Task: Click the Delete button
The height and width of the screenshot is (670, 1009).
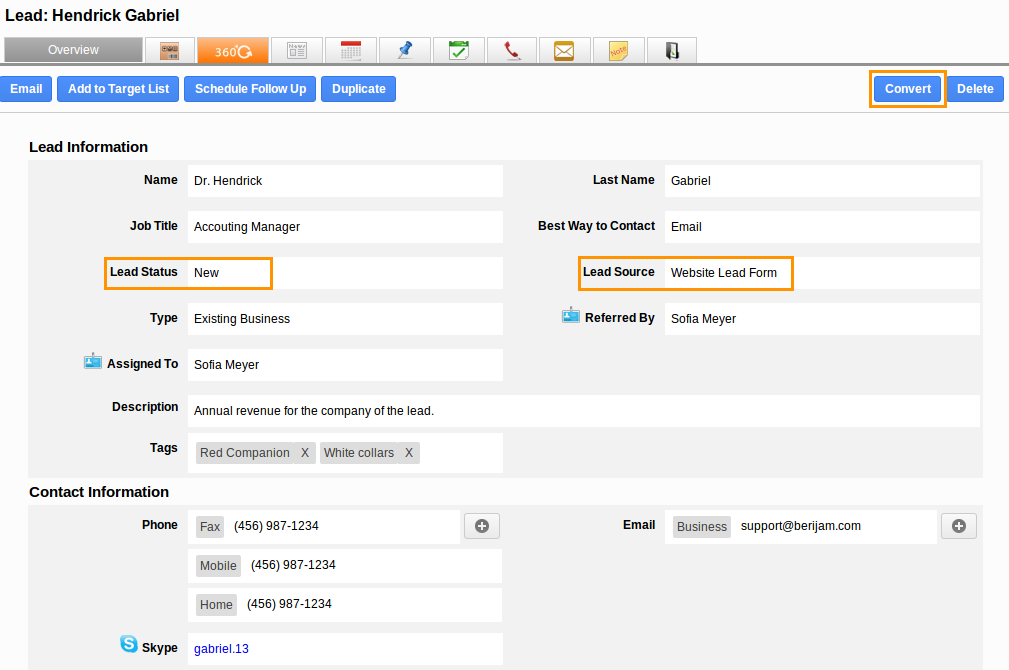Action: pos(975,89)
